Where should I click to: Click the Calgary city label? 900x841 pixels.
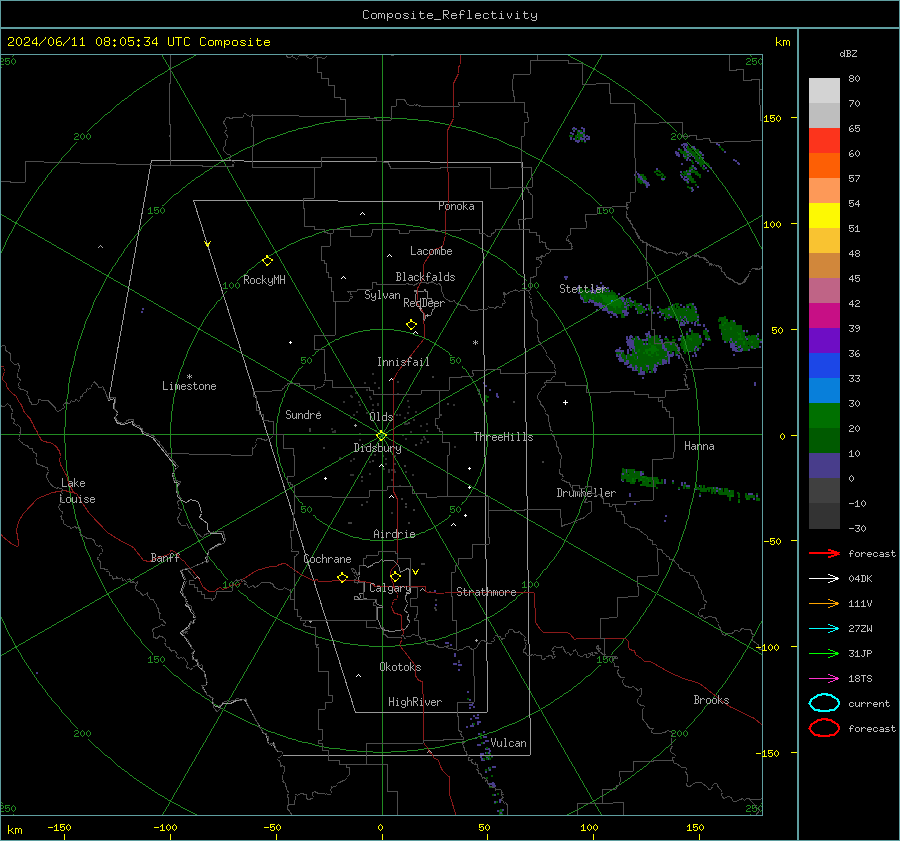390,588
